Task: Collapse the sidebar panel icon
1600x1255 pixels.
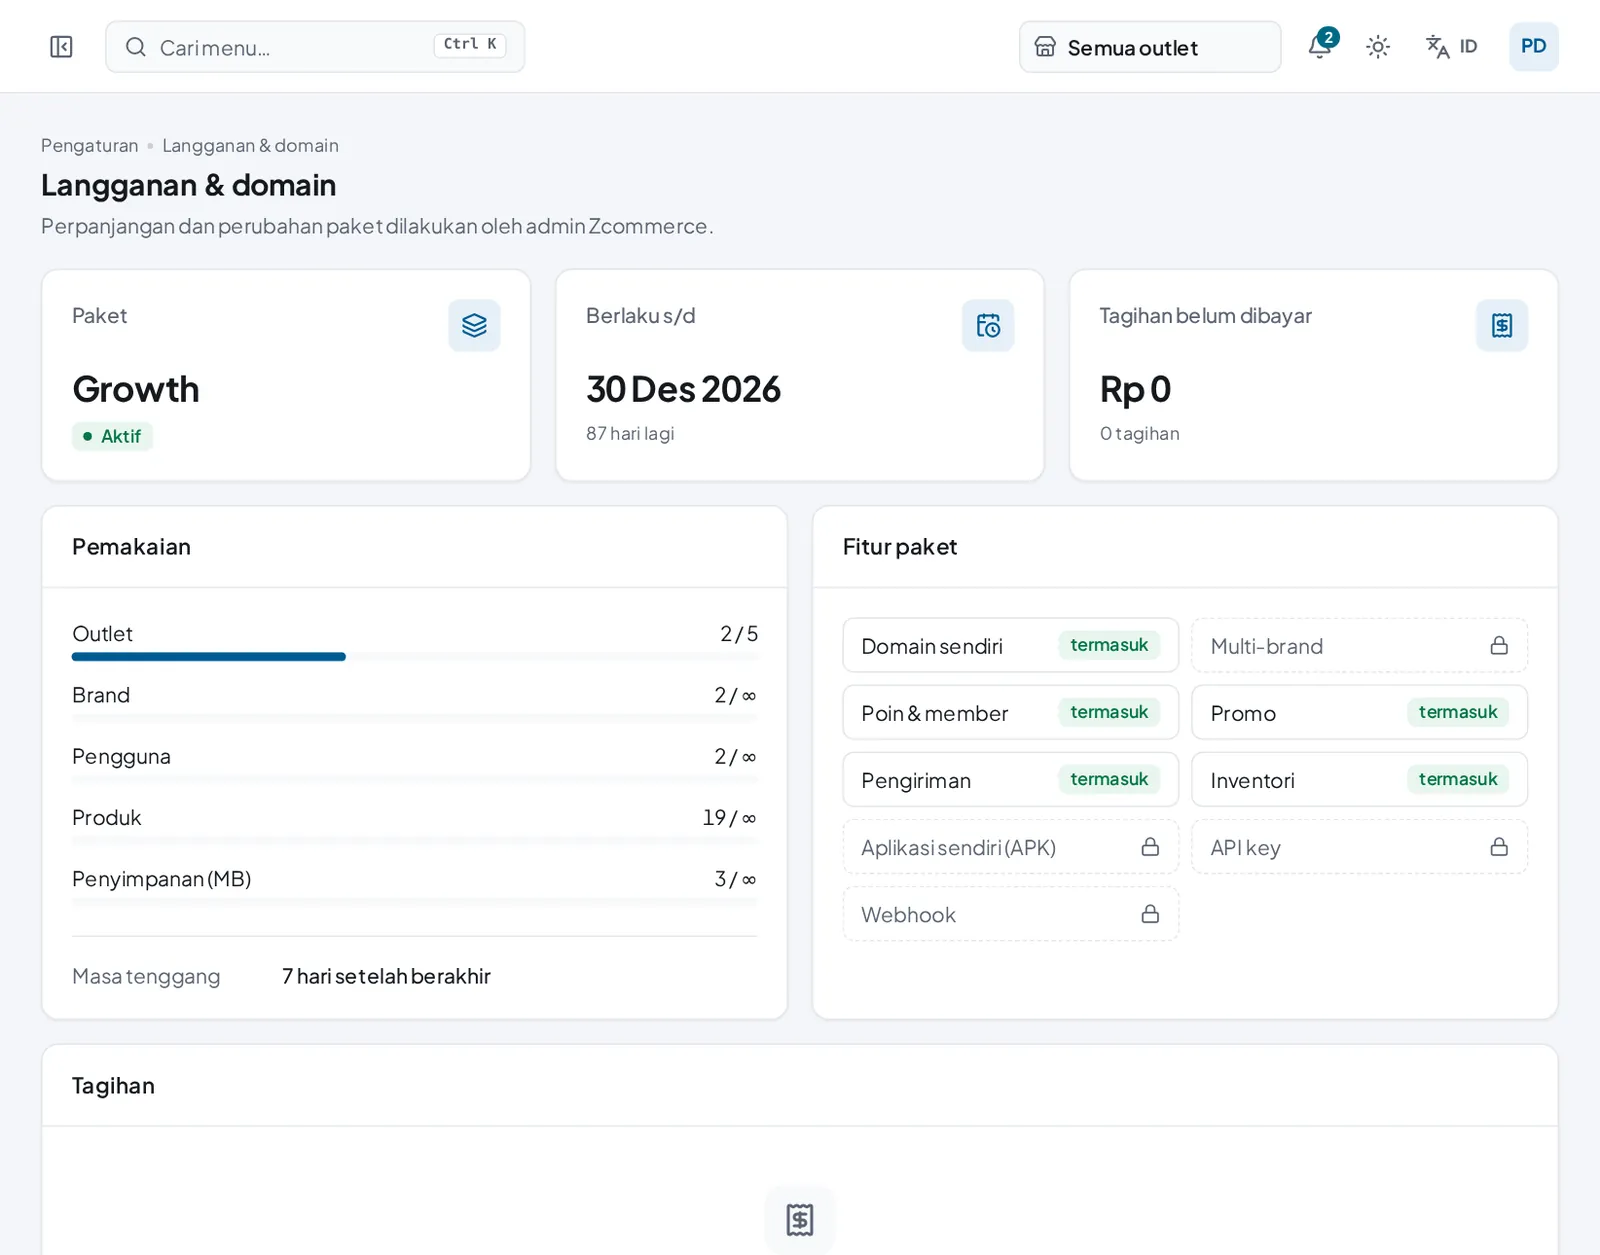Action: [61, 47]
